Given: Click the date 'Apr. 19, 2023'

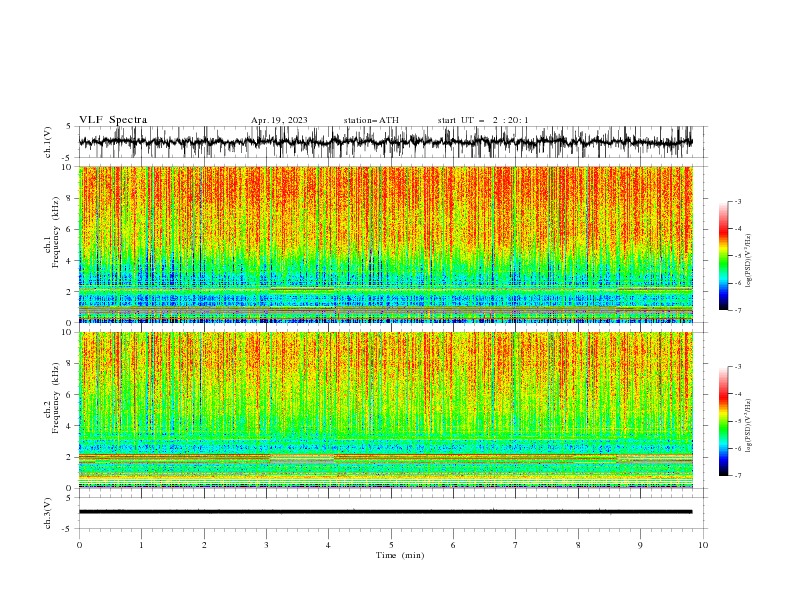Looking at the screenshot, I should (x=279, y=120).
